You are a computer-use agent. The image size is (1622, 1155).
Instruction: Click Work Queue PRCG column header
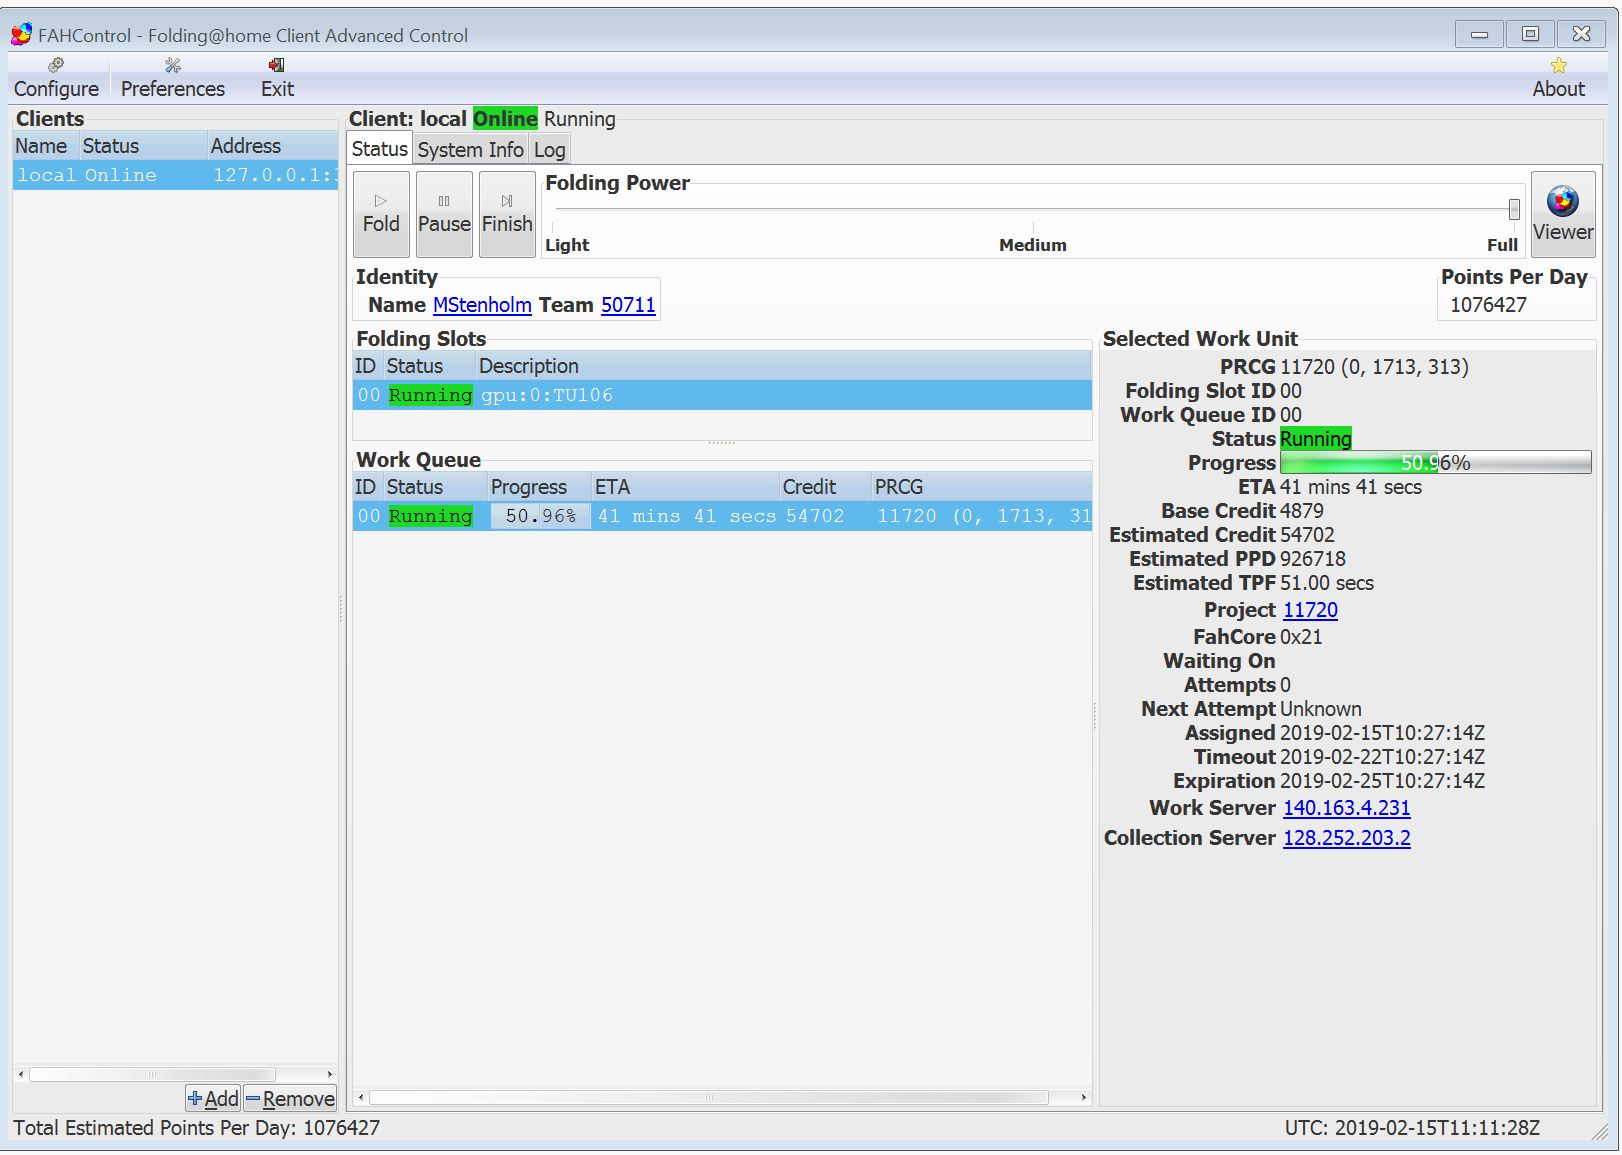(x=981, y=487)
